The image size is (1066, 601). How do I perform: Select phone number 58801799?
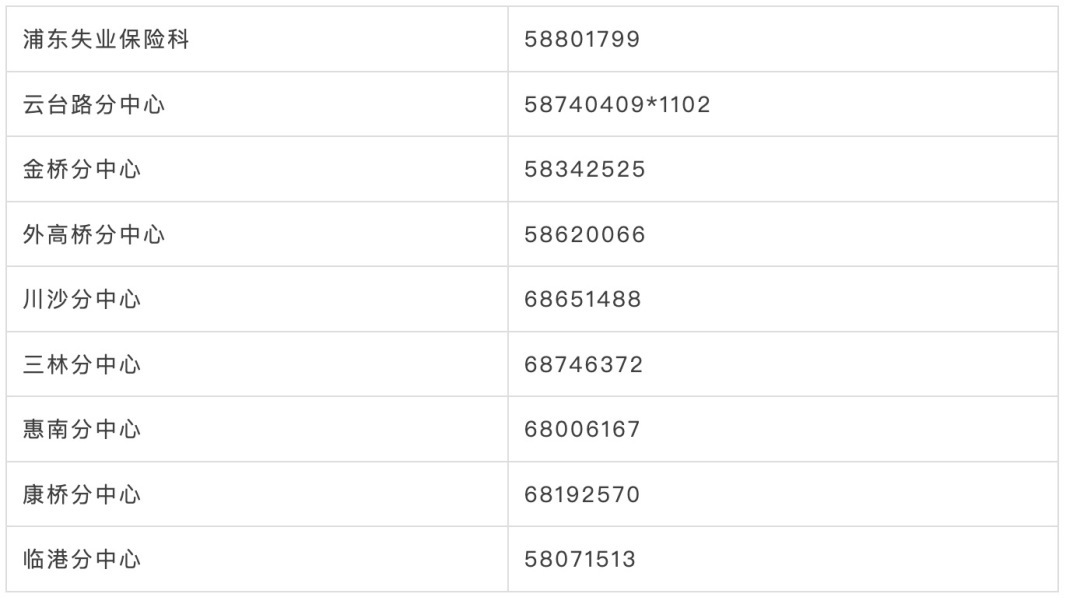582,39
